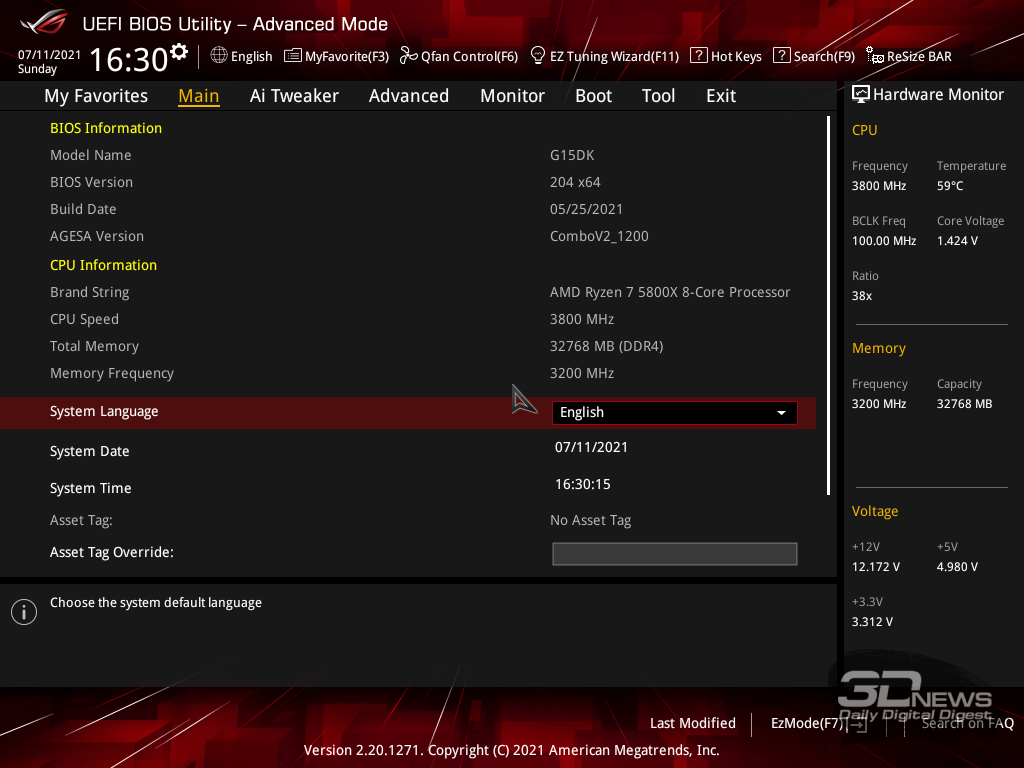Image resolution: width=1024 pixels, height=768 pixels.
Task: Select System Time value 16:30:15
Action: pyautogui.click(x=583, y=485)
